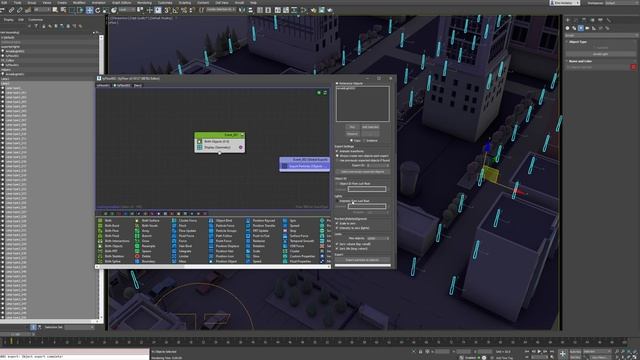Click the New tab in the flow editor

[138, 85]
